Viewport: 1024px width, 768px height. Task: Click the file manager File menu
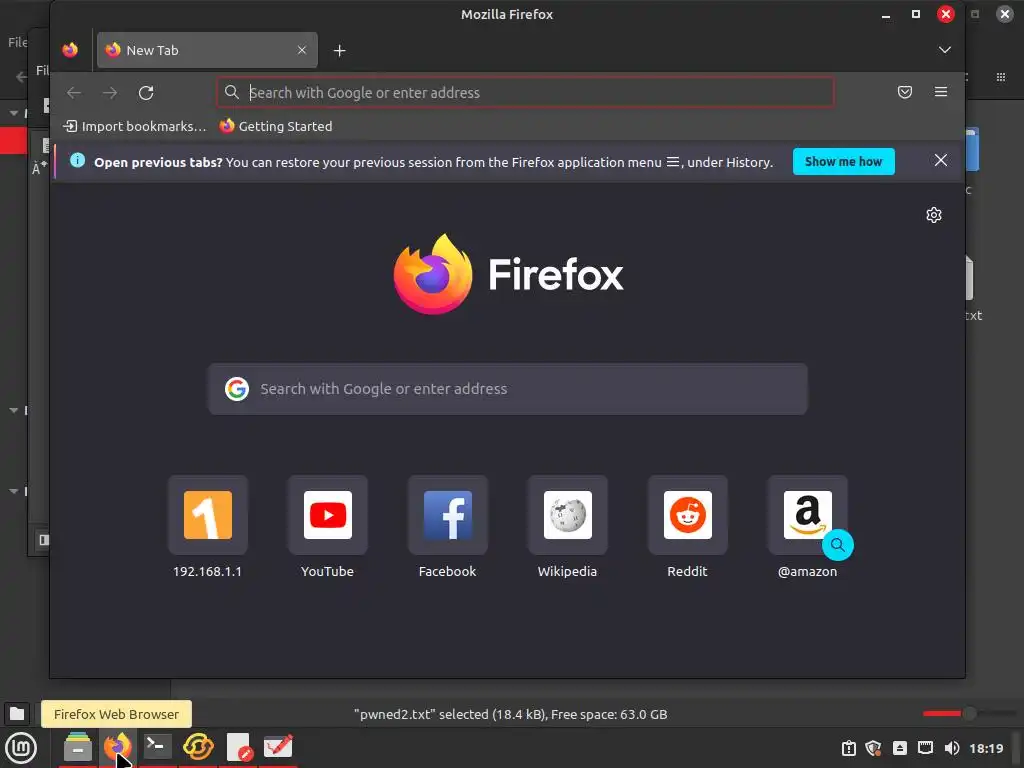click(x=18, y=42)
